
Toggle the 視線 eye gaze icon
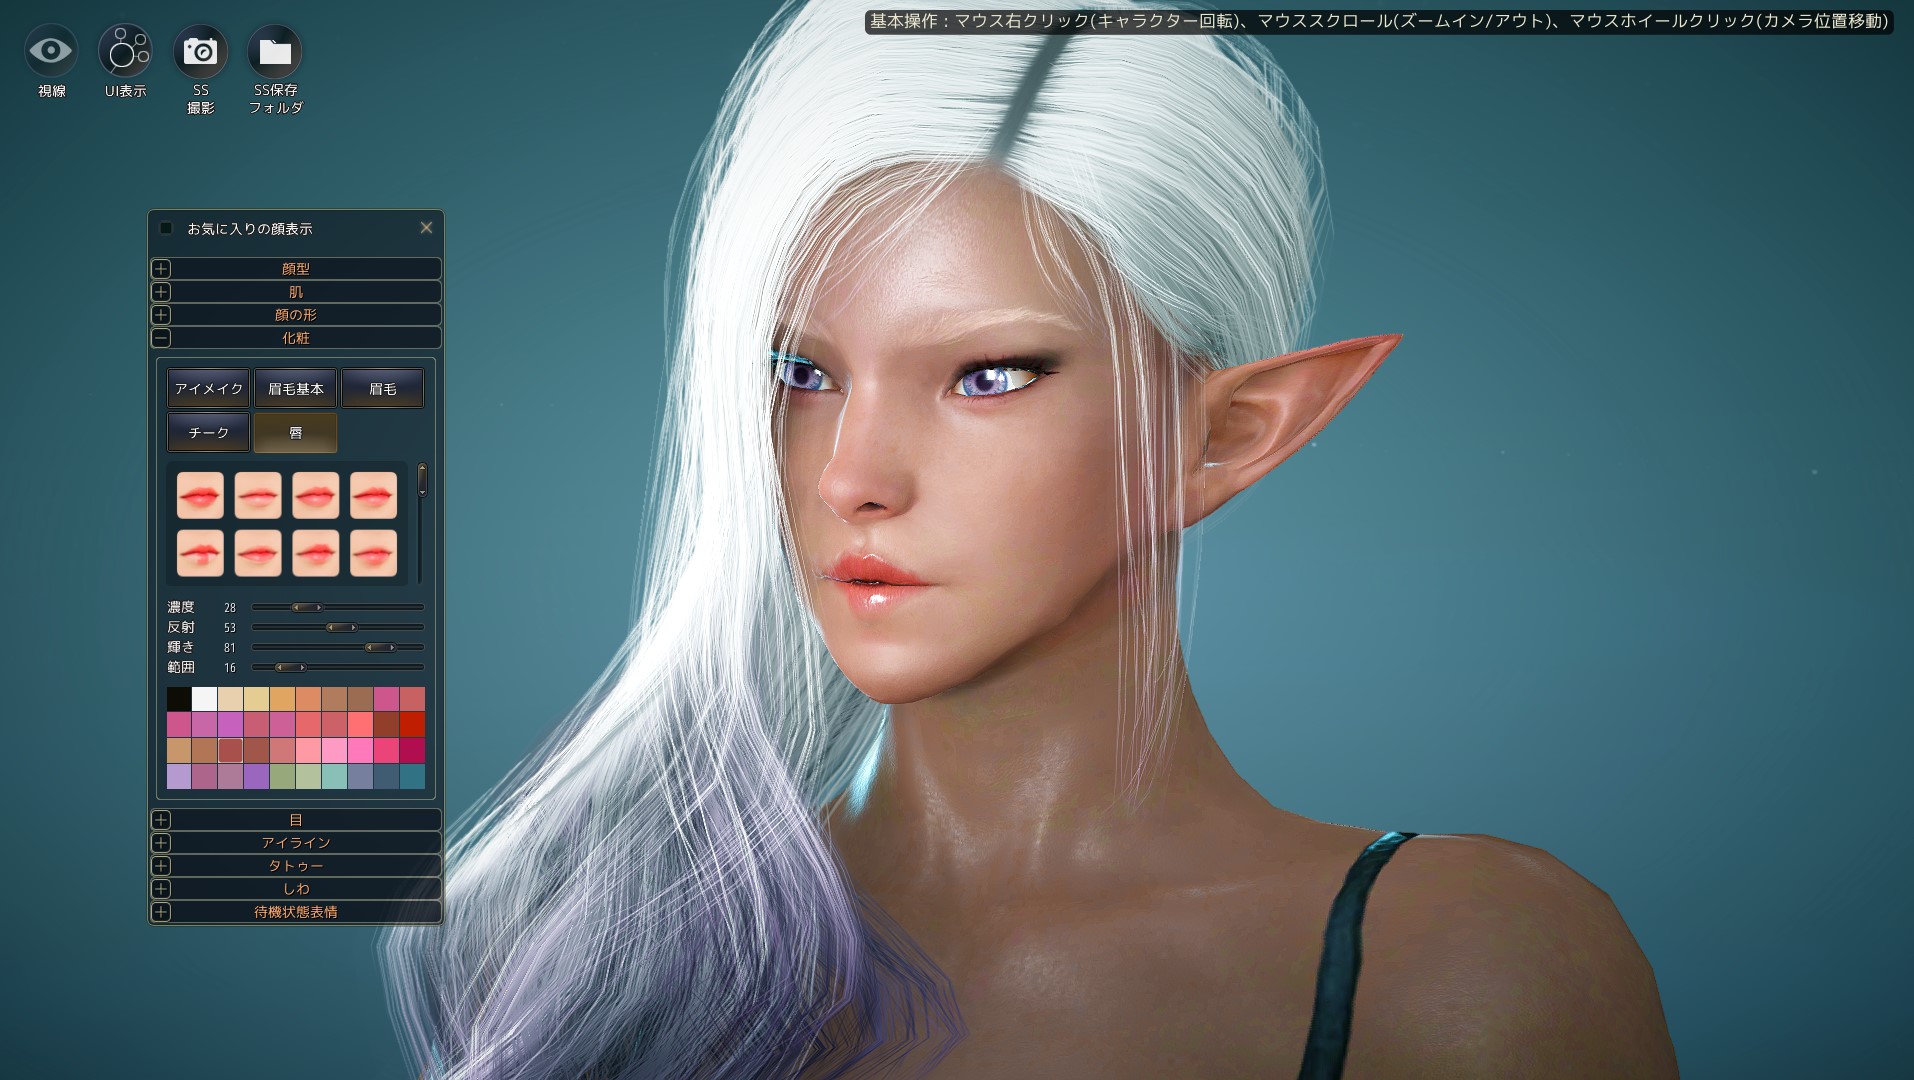[51, 51]
